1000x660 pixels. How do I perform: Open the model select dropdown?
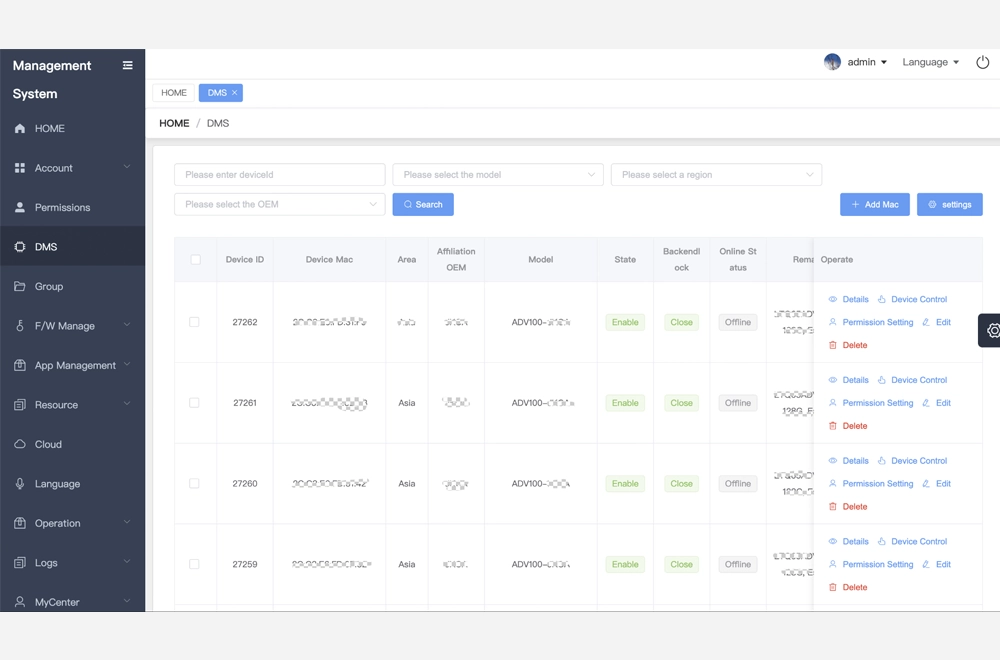pos(498,175)
